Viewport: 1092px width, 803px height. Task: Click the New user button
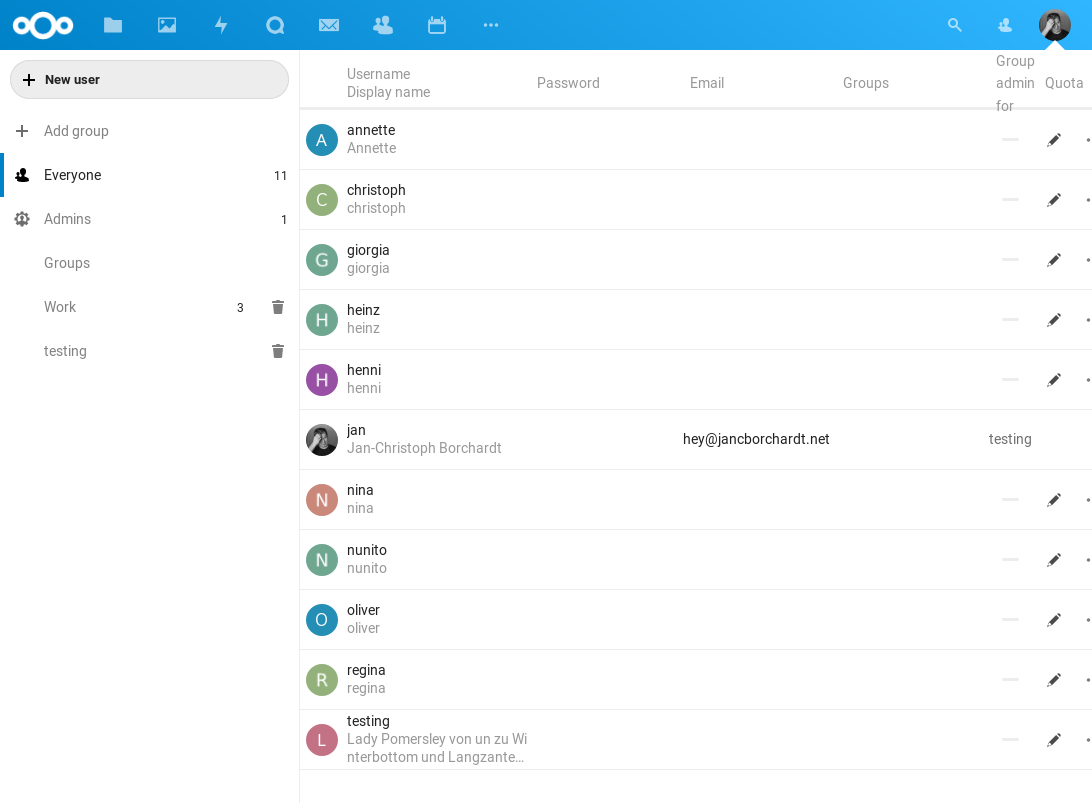tap(149, 79)
